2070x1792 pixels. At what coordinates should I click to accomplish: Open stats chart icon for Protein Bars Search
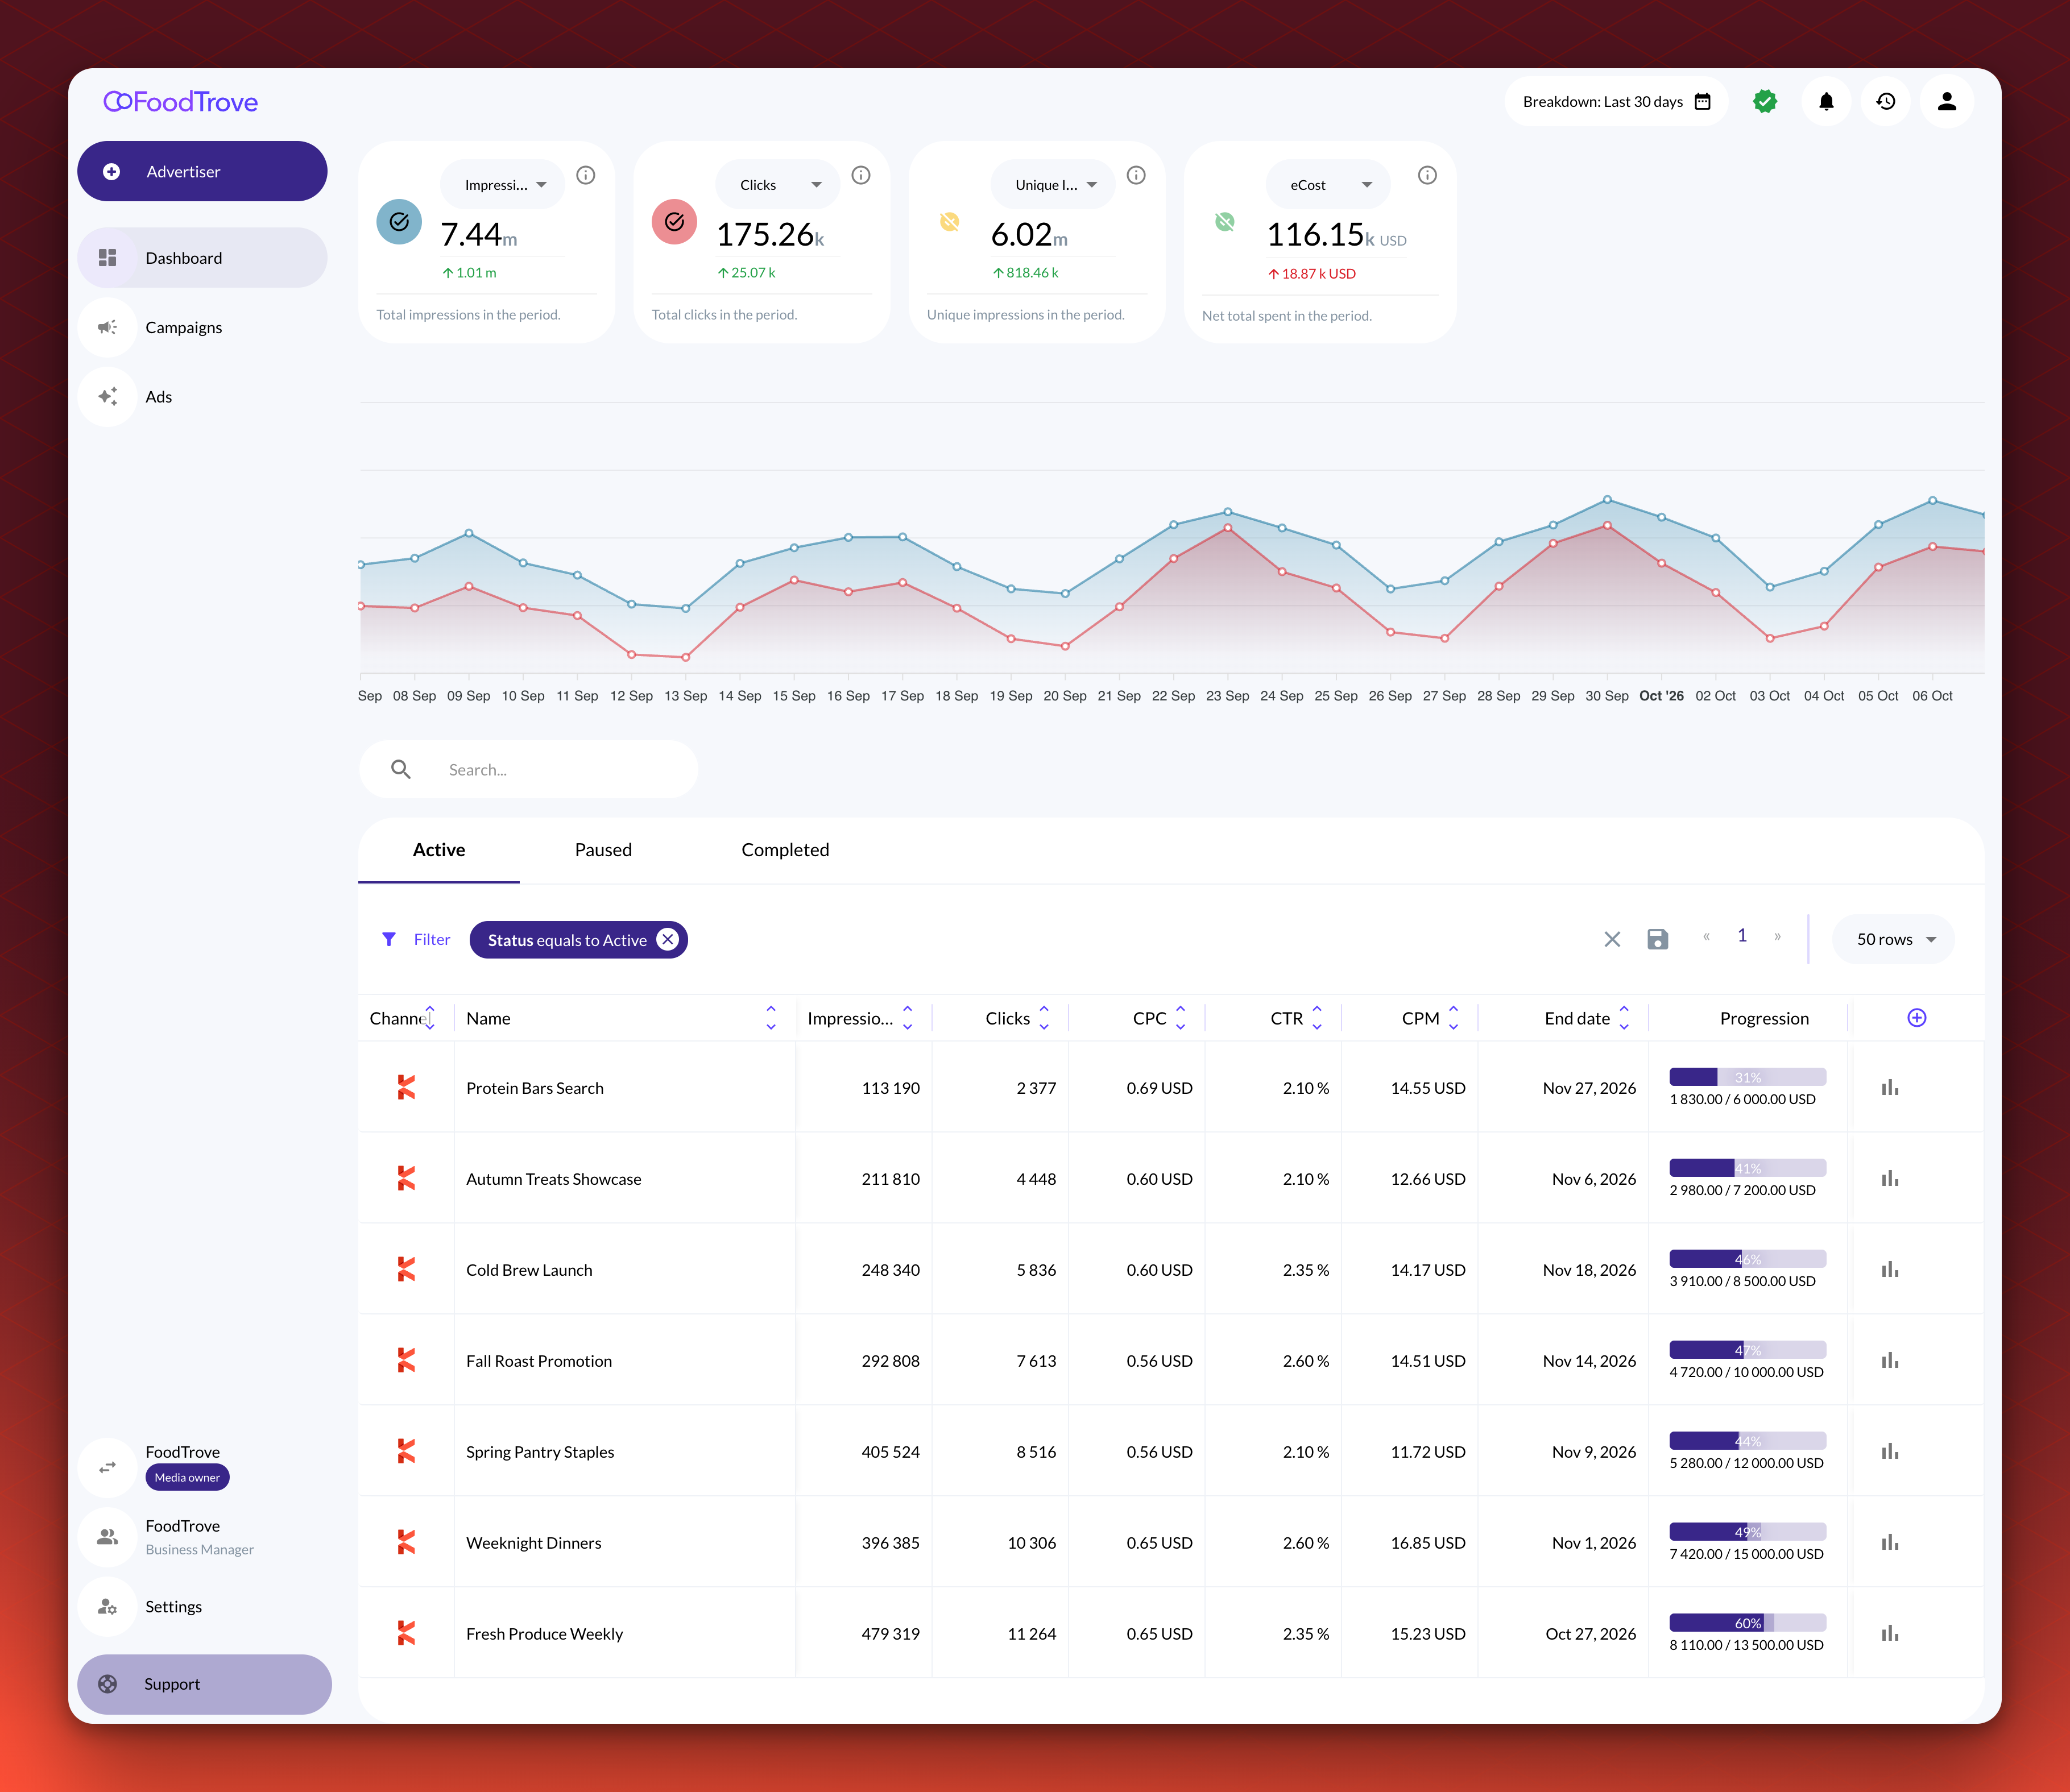click(x=1889, y=1087)
